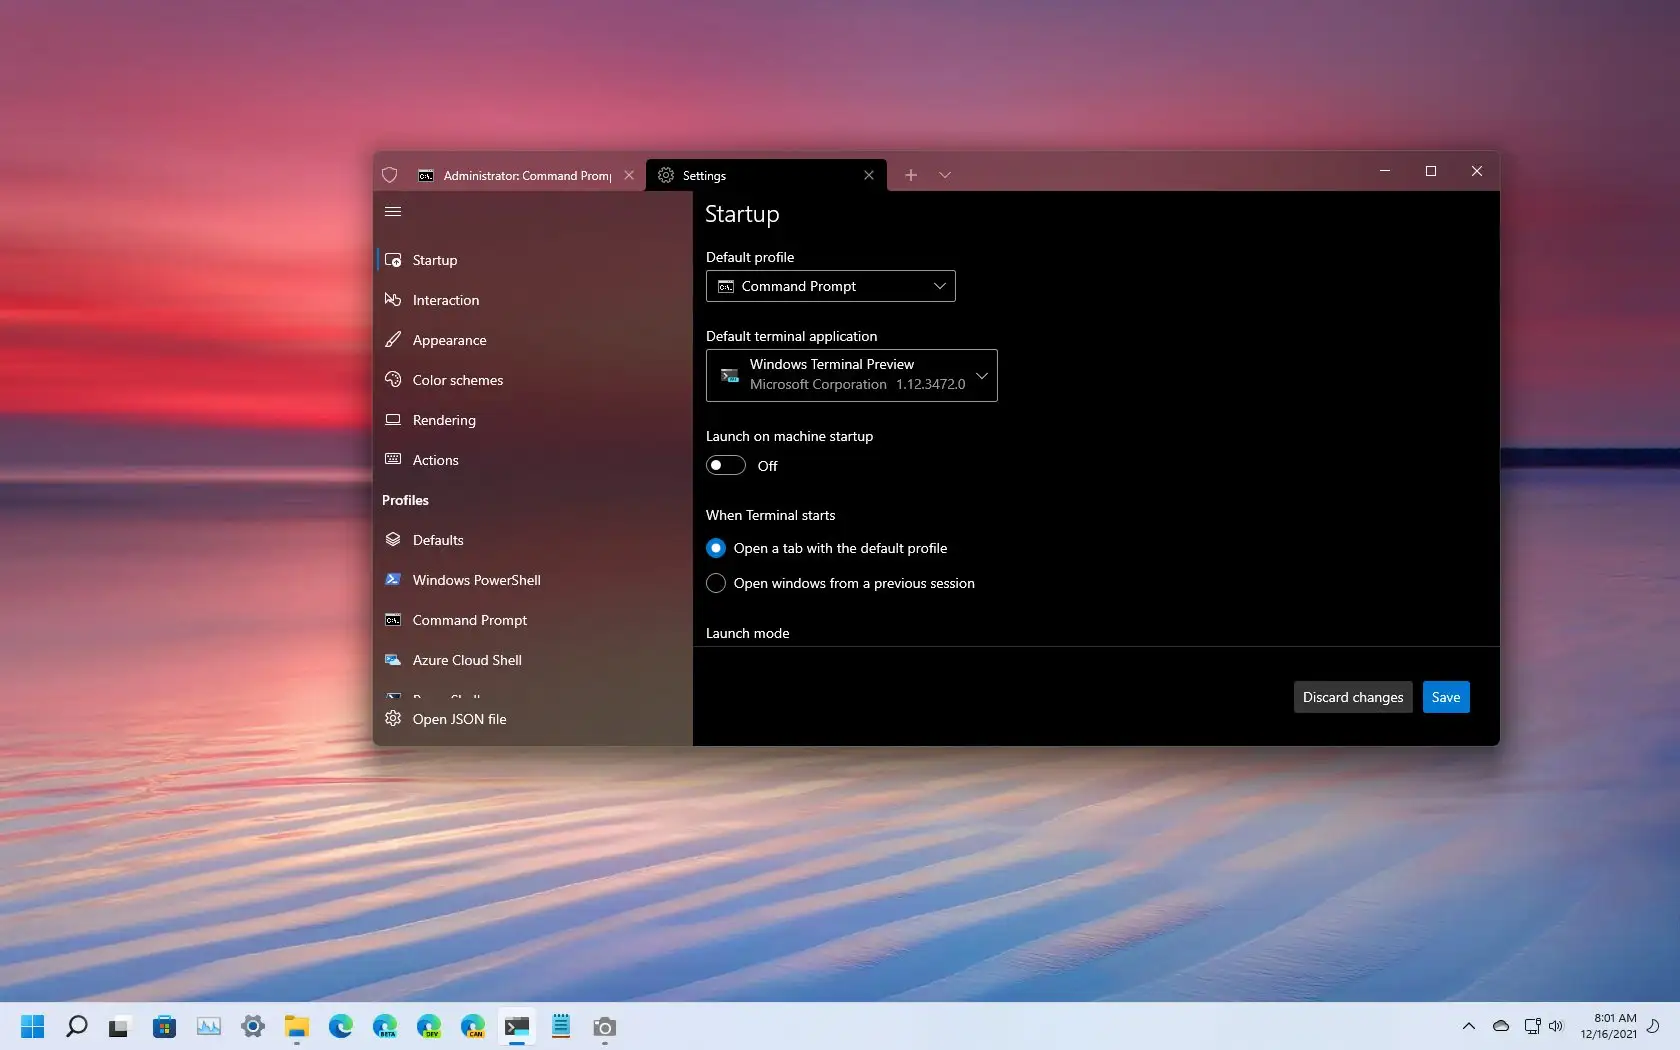Click Open JSON file
Screen dimensions: 1680x1050
coord(532,719)
